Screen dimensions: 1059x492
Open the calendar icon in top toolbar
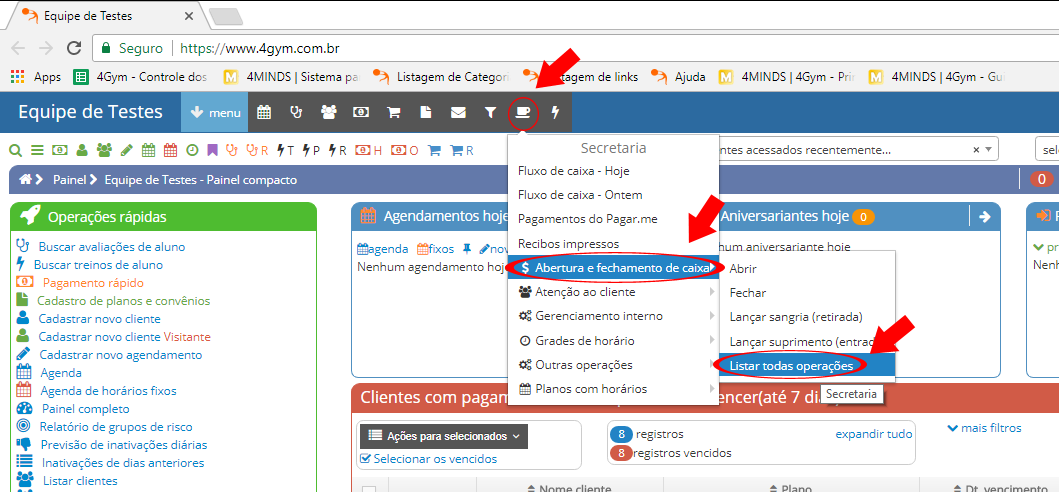[264, 113]
